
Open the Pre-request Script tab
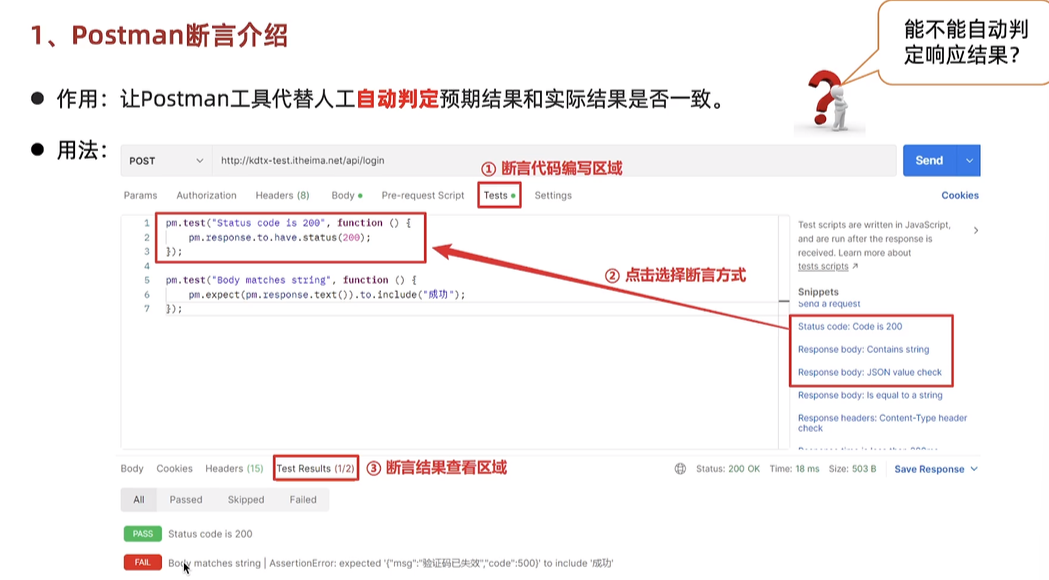[x=423, y=195]
